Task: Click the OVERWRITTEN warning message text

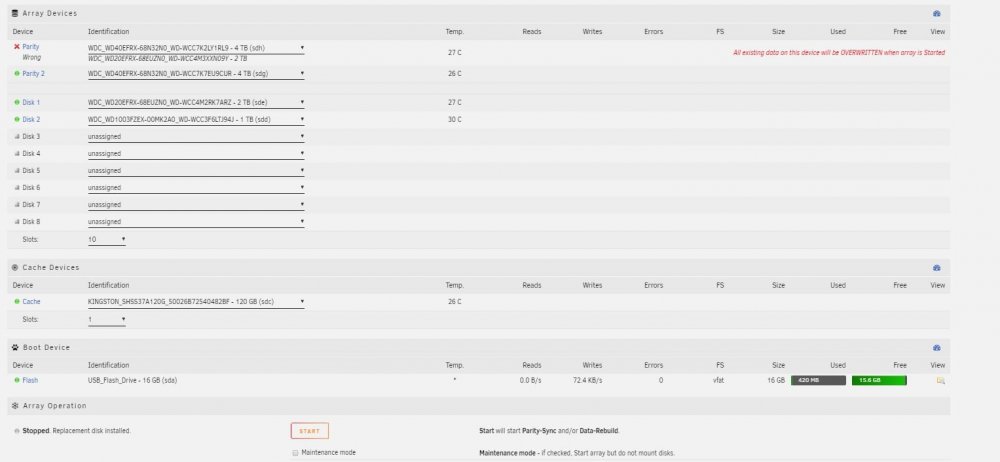Action: tap(839, 53)
